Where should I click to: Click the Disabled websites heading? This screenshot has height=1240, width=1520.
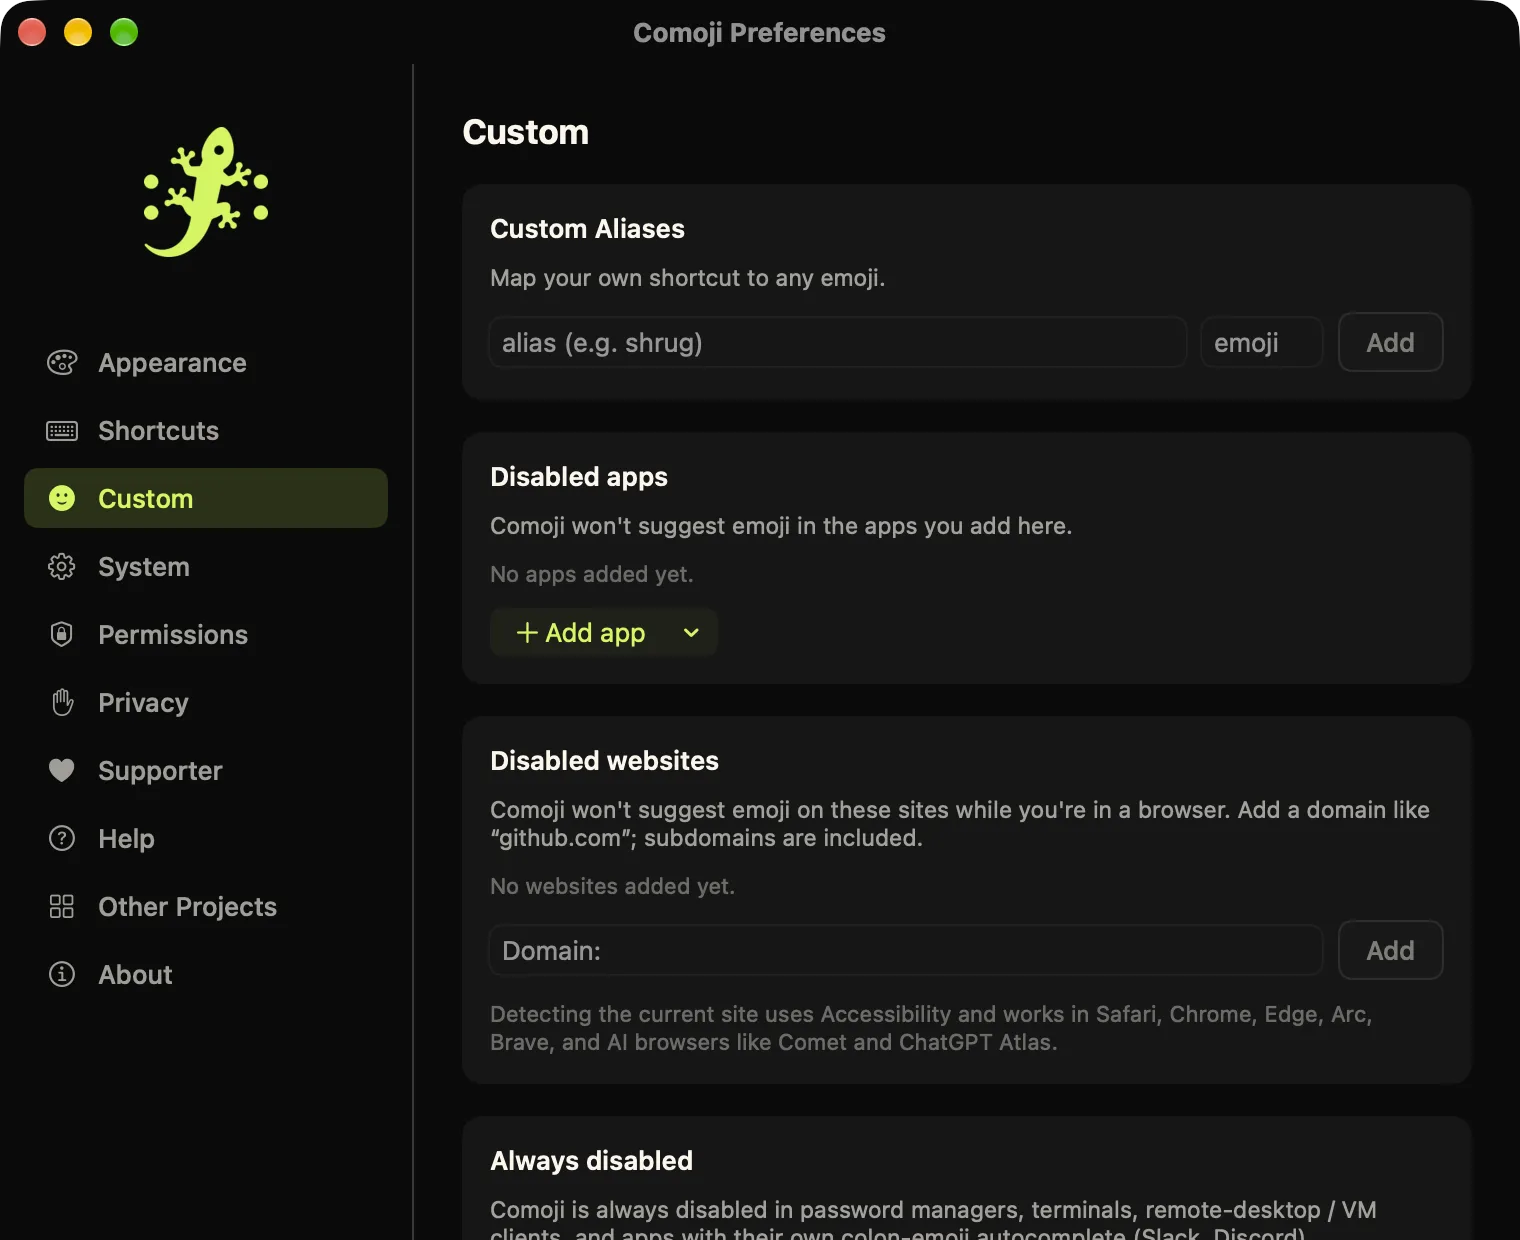(x=604, y=761)
